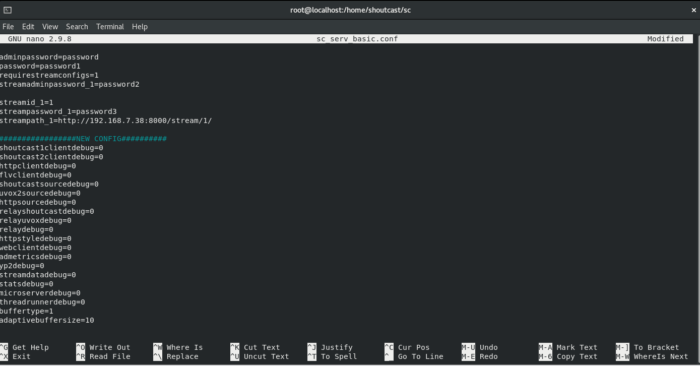This screenshot has height=366, width=700.
Task: Click the shoutcast2clientdebug=0 line
Action: (x=51, y=157)
